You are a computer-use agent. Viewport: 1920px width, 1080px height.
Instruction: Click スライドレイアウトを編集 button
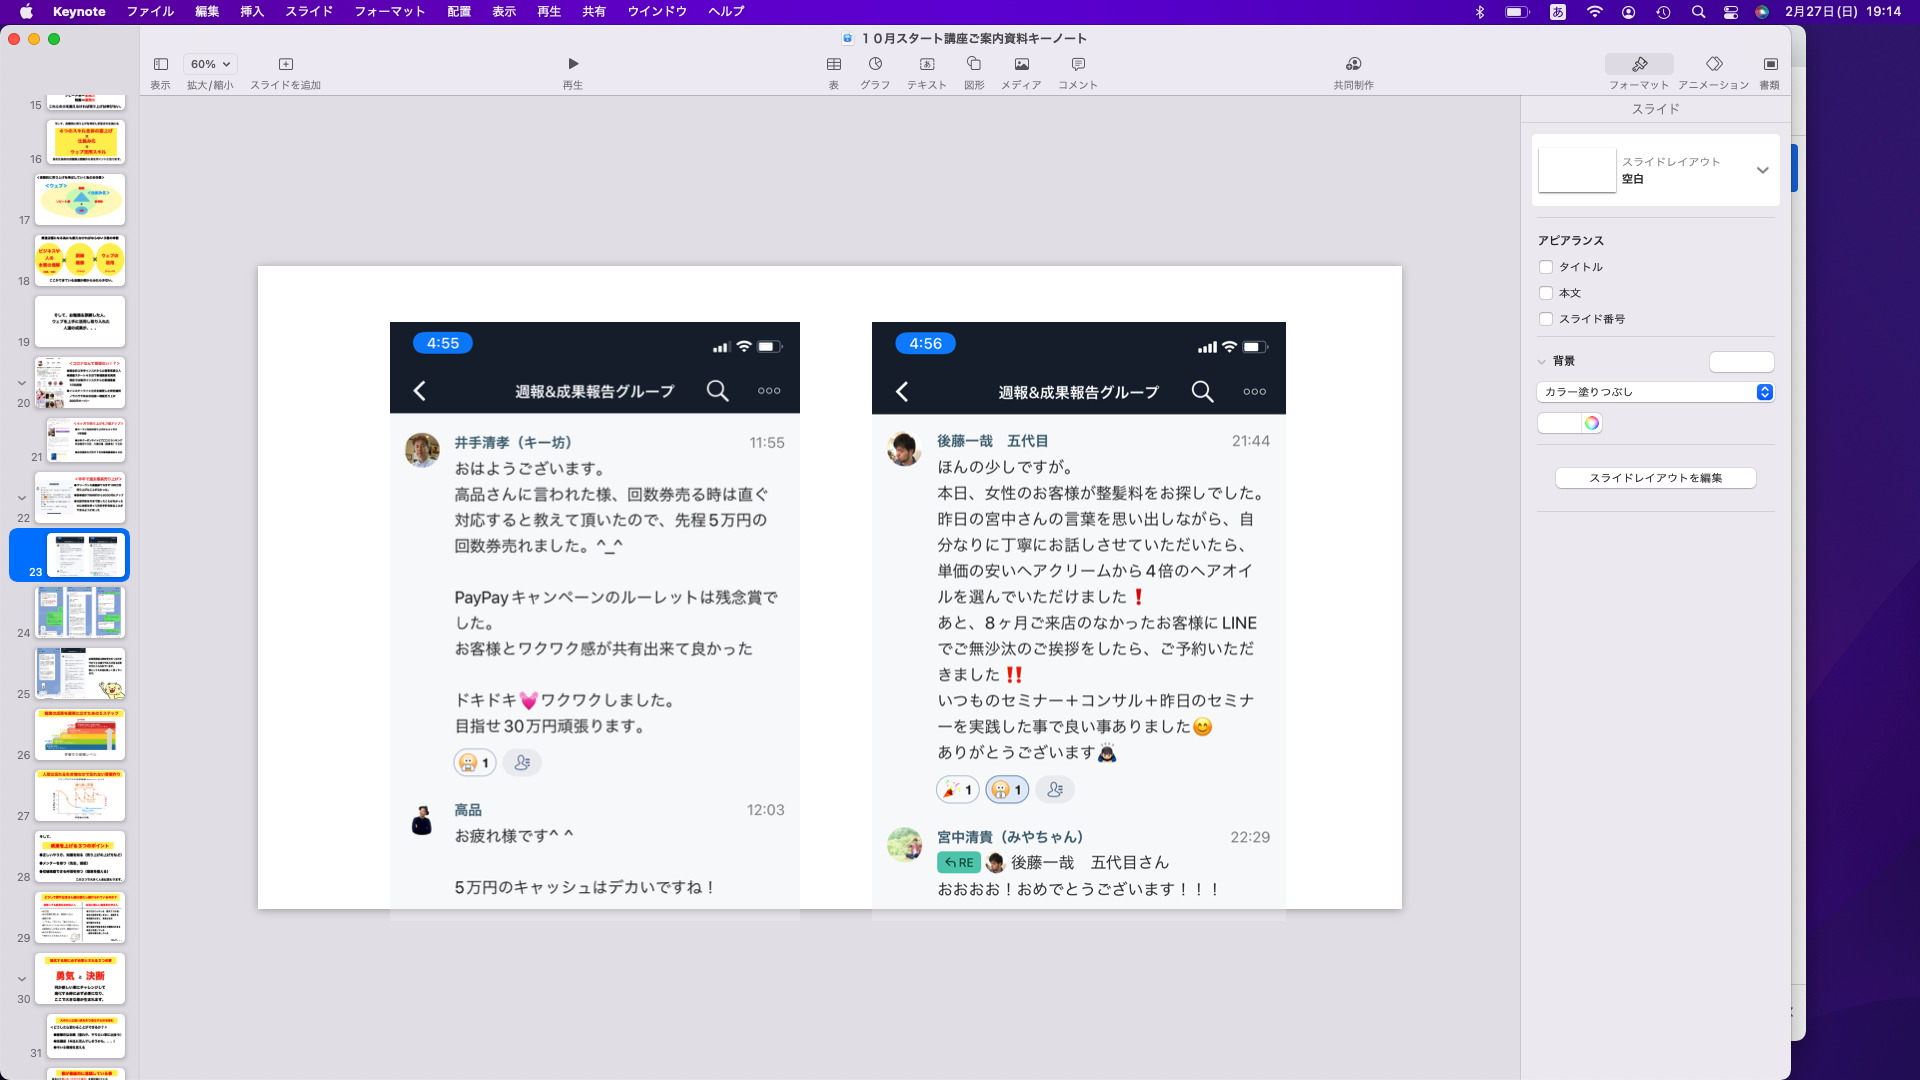tap(1655, 478)
